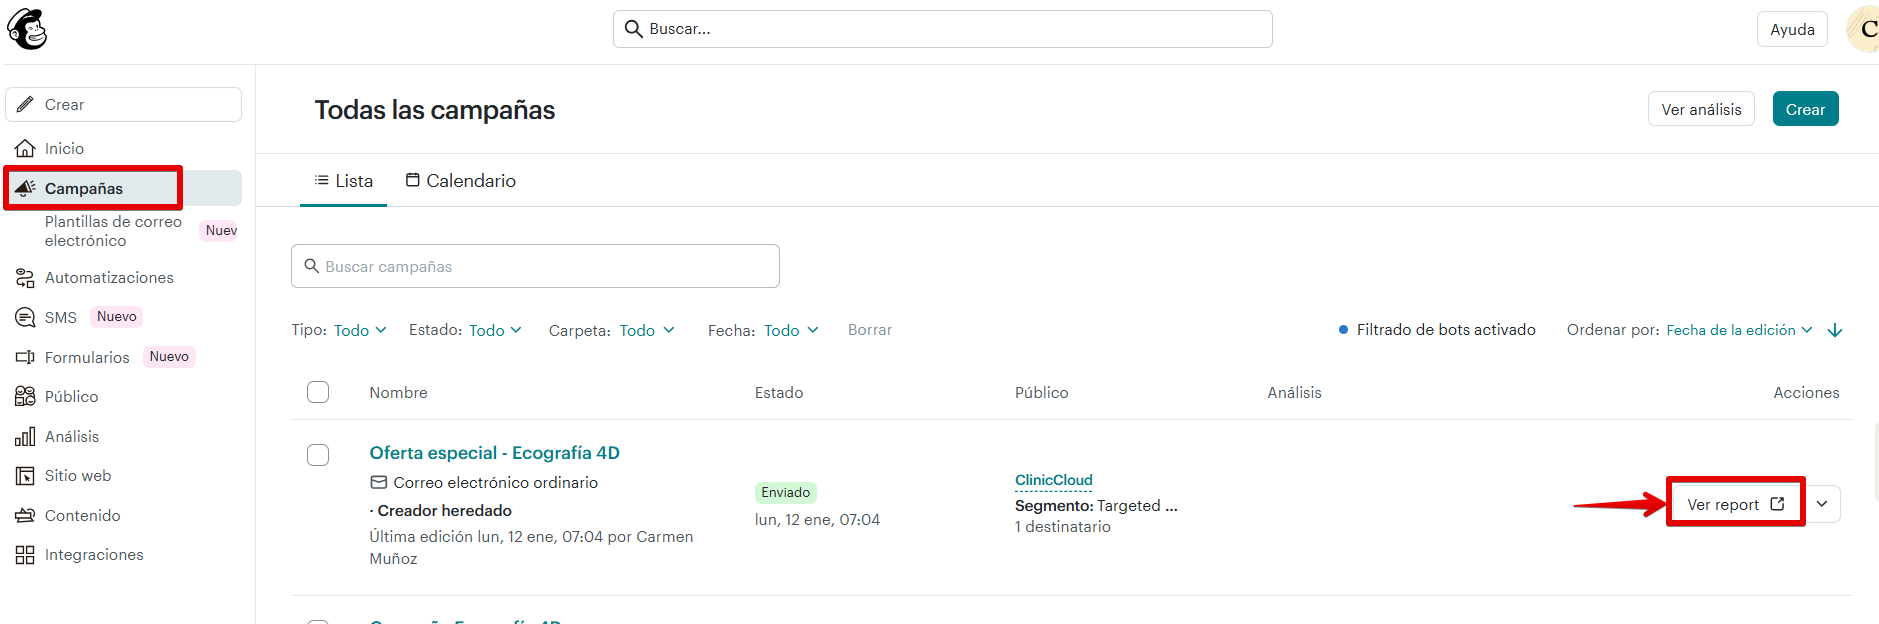1879x624 pixels.
Task: Check the select-all campaigns checkbox
Action: tap(318, 392)
